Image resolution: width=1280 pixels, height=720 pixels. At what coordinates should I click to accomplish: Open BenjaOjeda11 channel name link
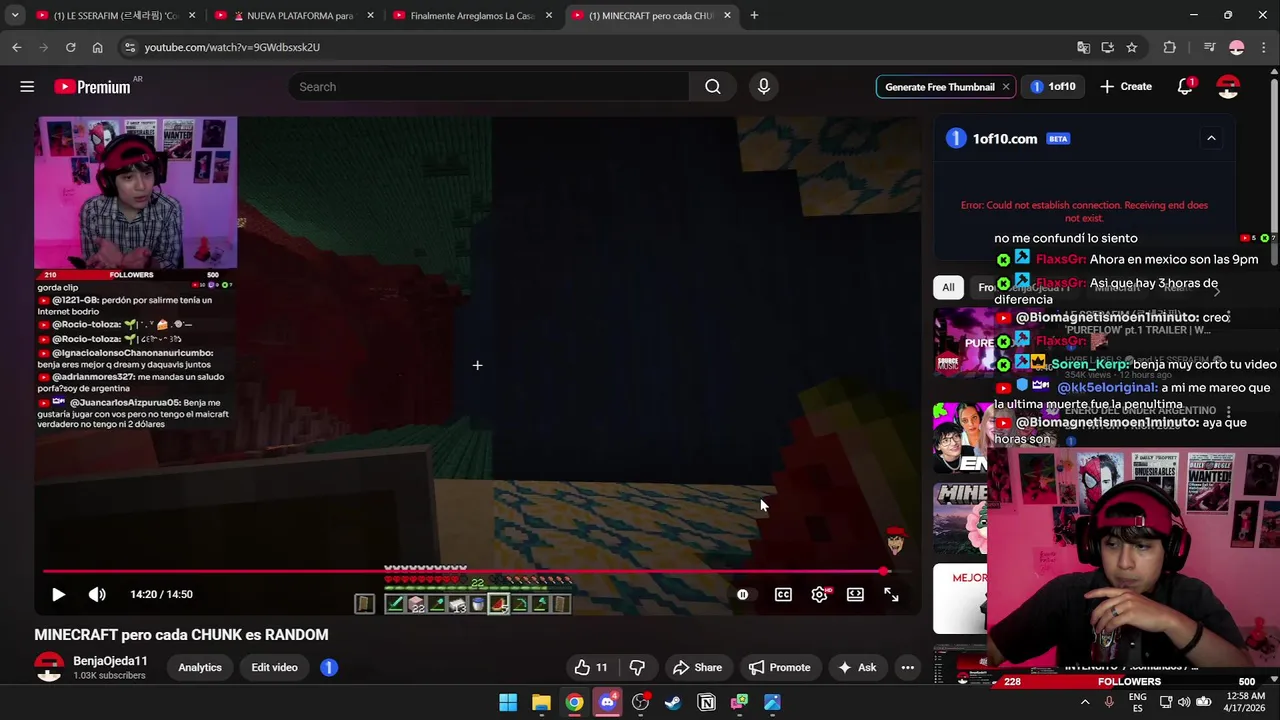110,661
